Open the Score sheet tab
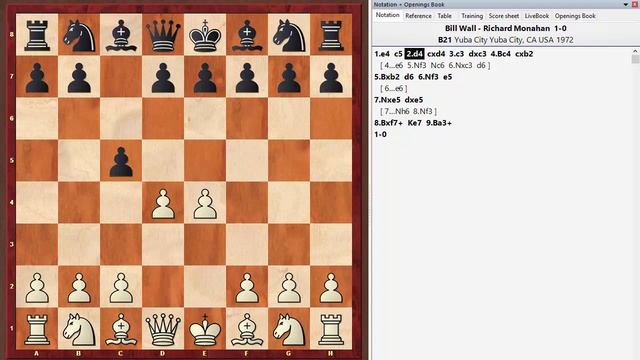This screenshot has width=640, height=360. point(504,16)
